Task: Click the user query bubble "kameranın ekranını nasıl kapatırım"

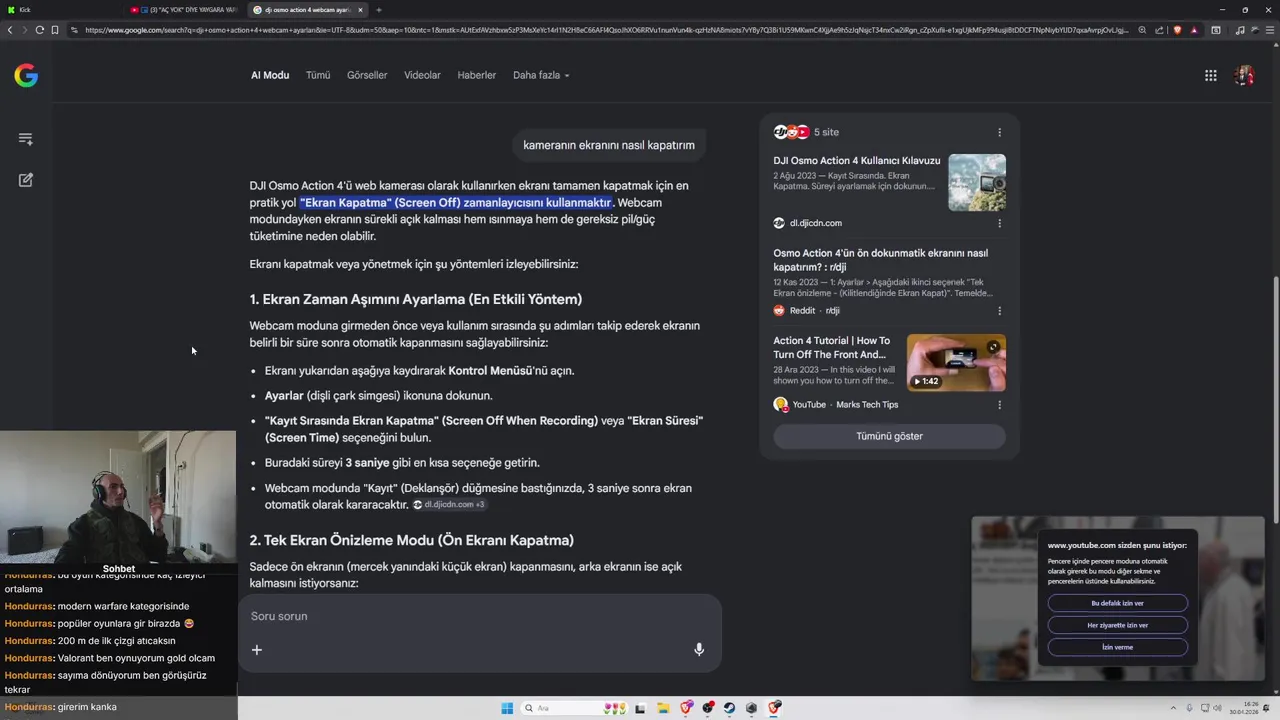Action: [x=609, y=145]
